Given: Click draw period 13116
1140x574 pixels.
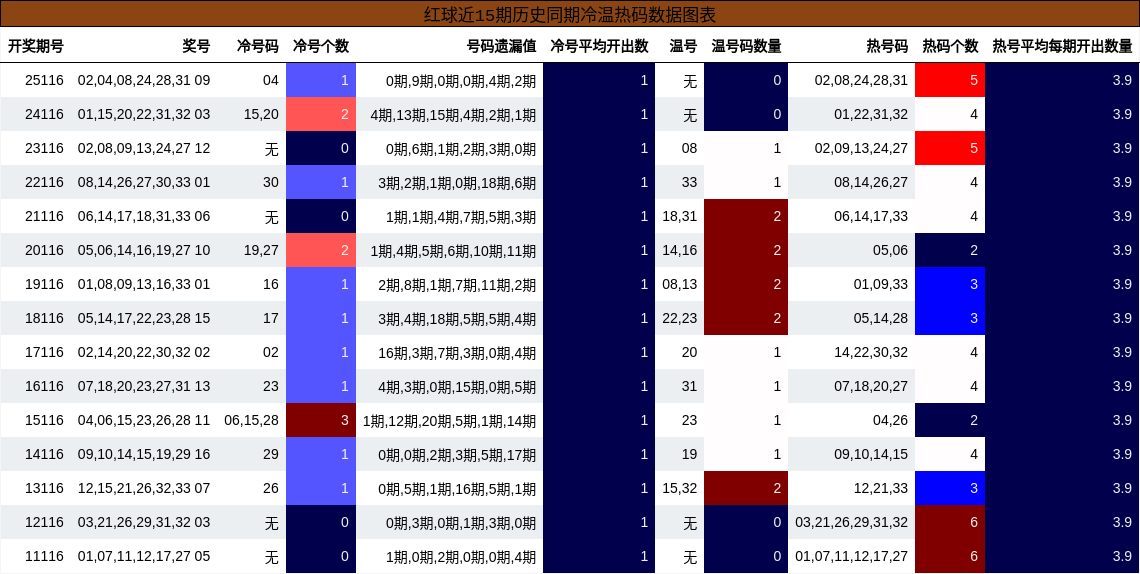Looking at the screenshot, I should point(44,488).
